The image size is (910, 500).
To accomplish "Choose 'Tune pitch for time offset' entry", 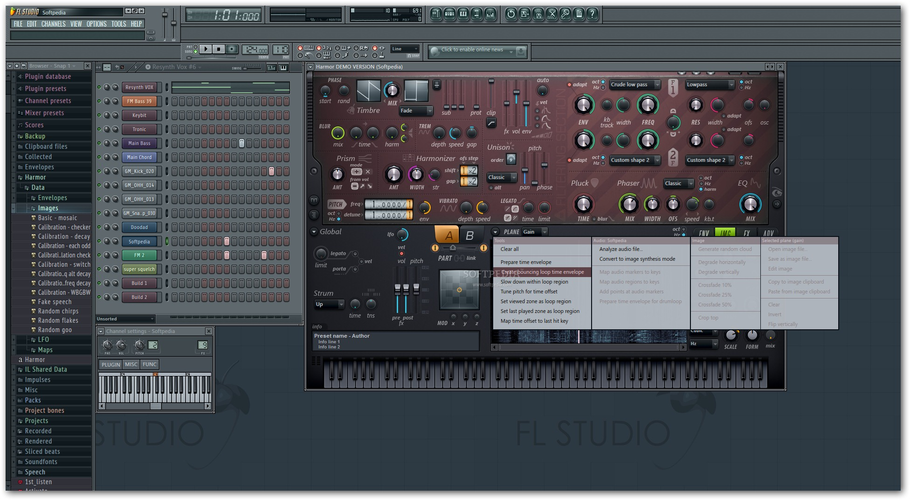I will (529, 291).
